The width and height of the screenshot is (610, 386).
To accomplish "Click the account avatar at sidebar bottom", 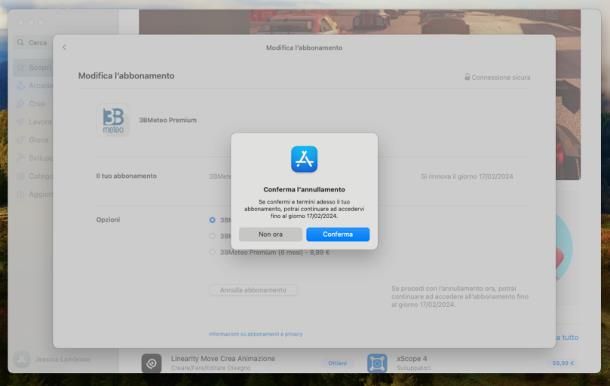I will pyautogui.click(x=22, y=359).
